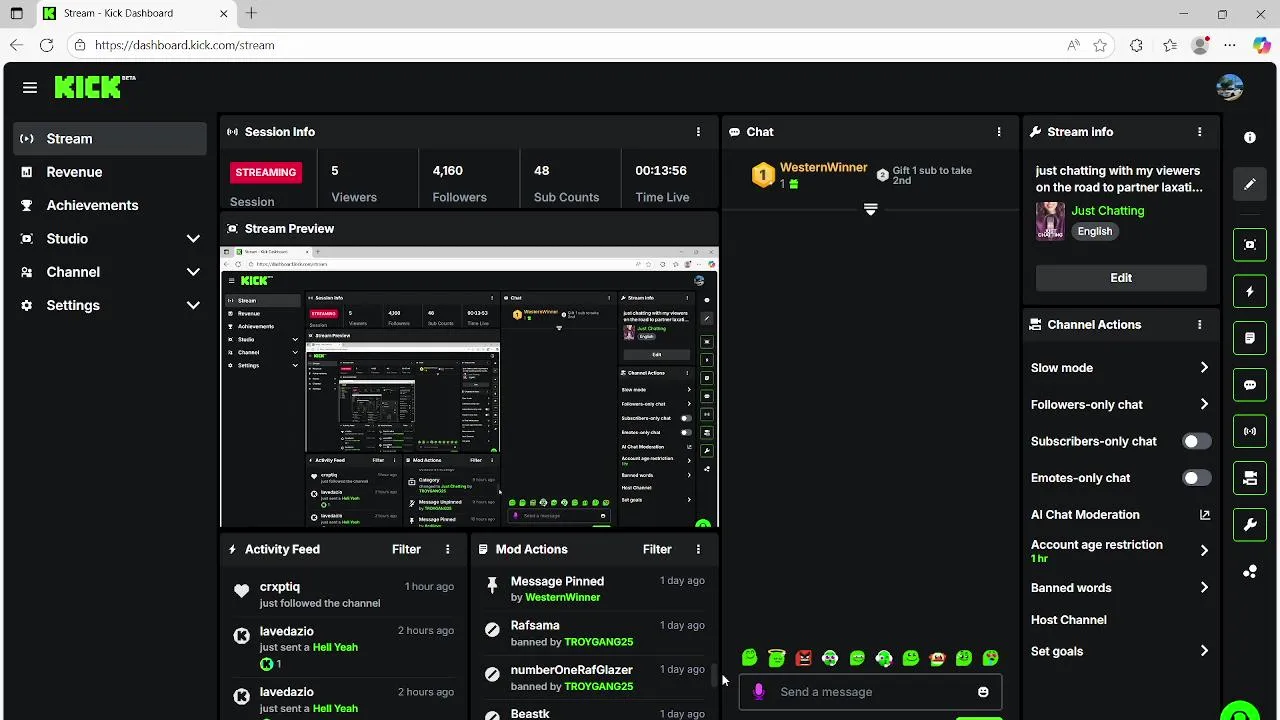
Task: Click the gold rank 1 badge in chat
Action: [763, 176]
